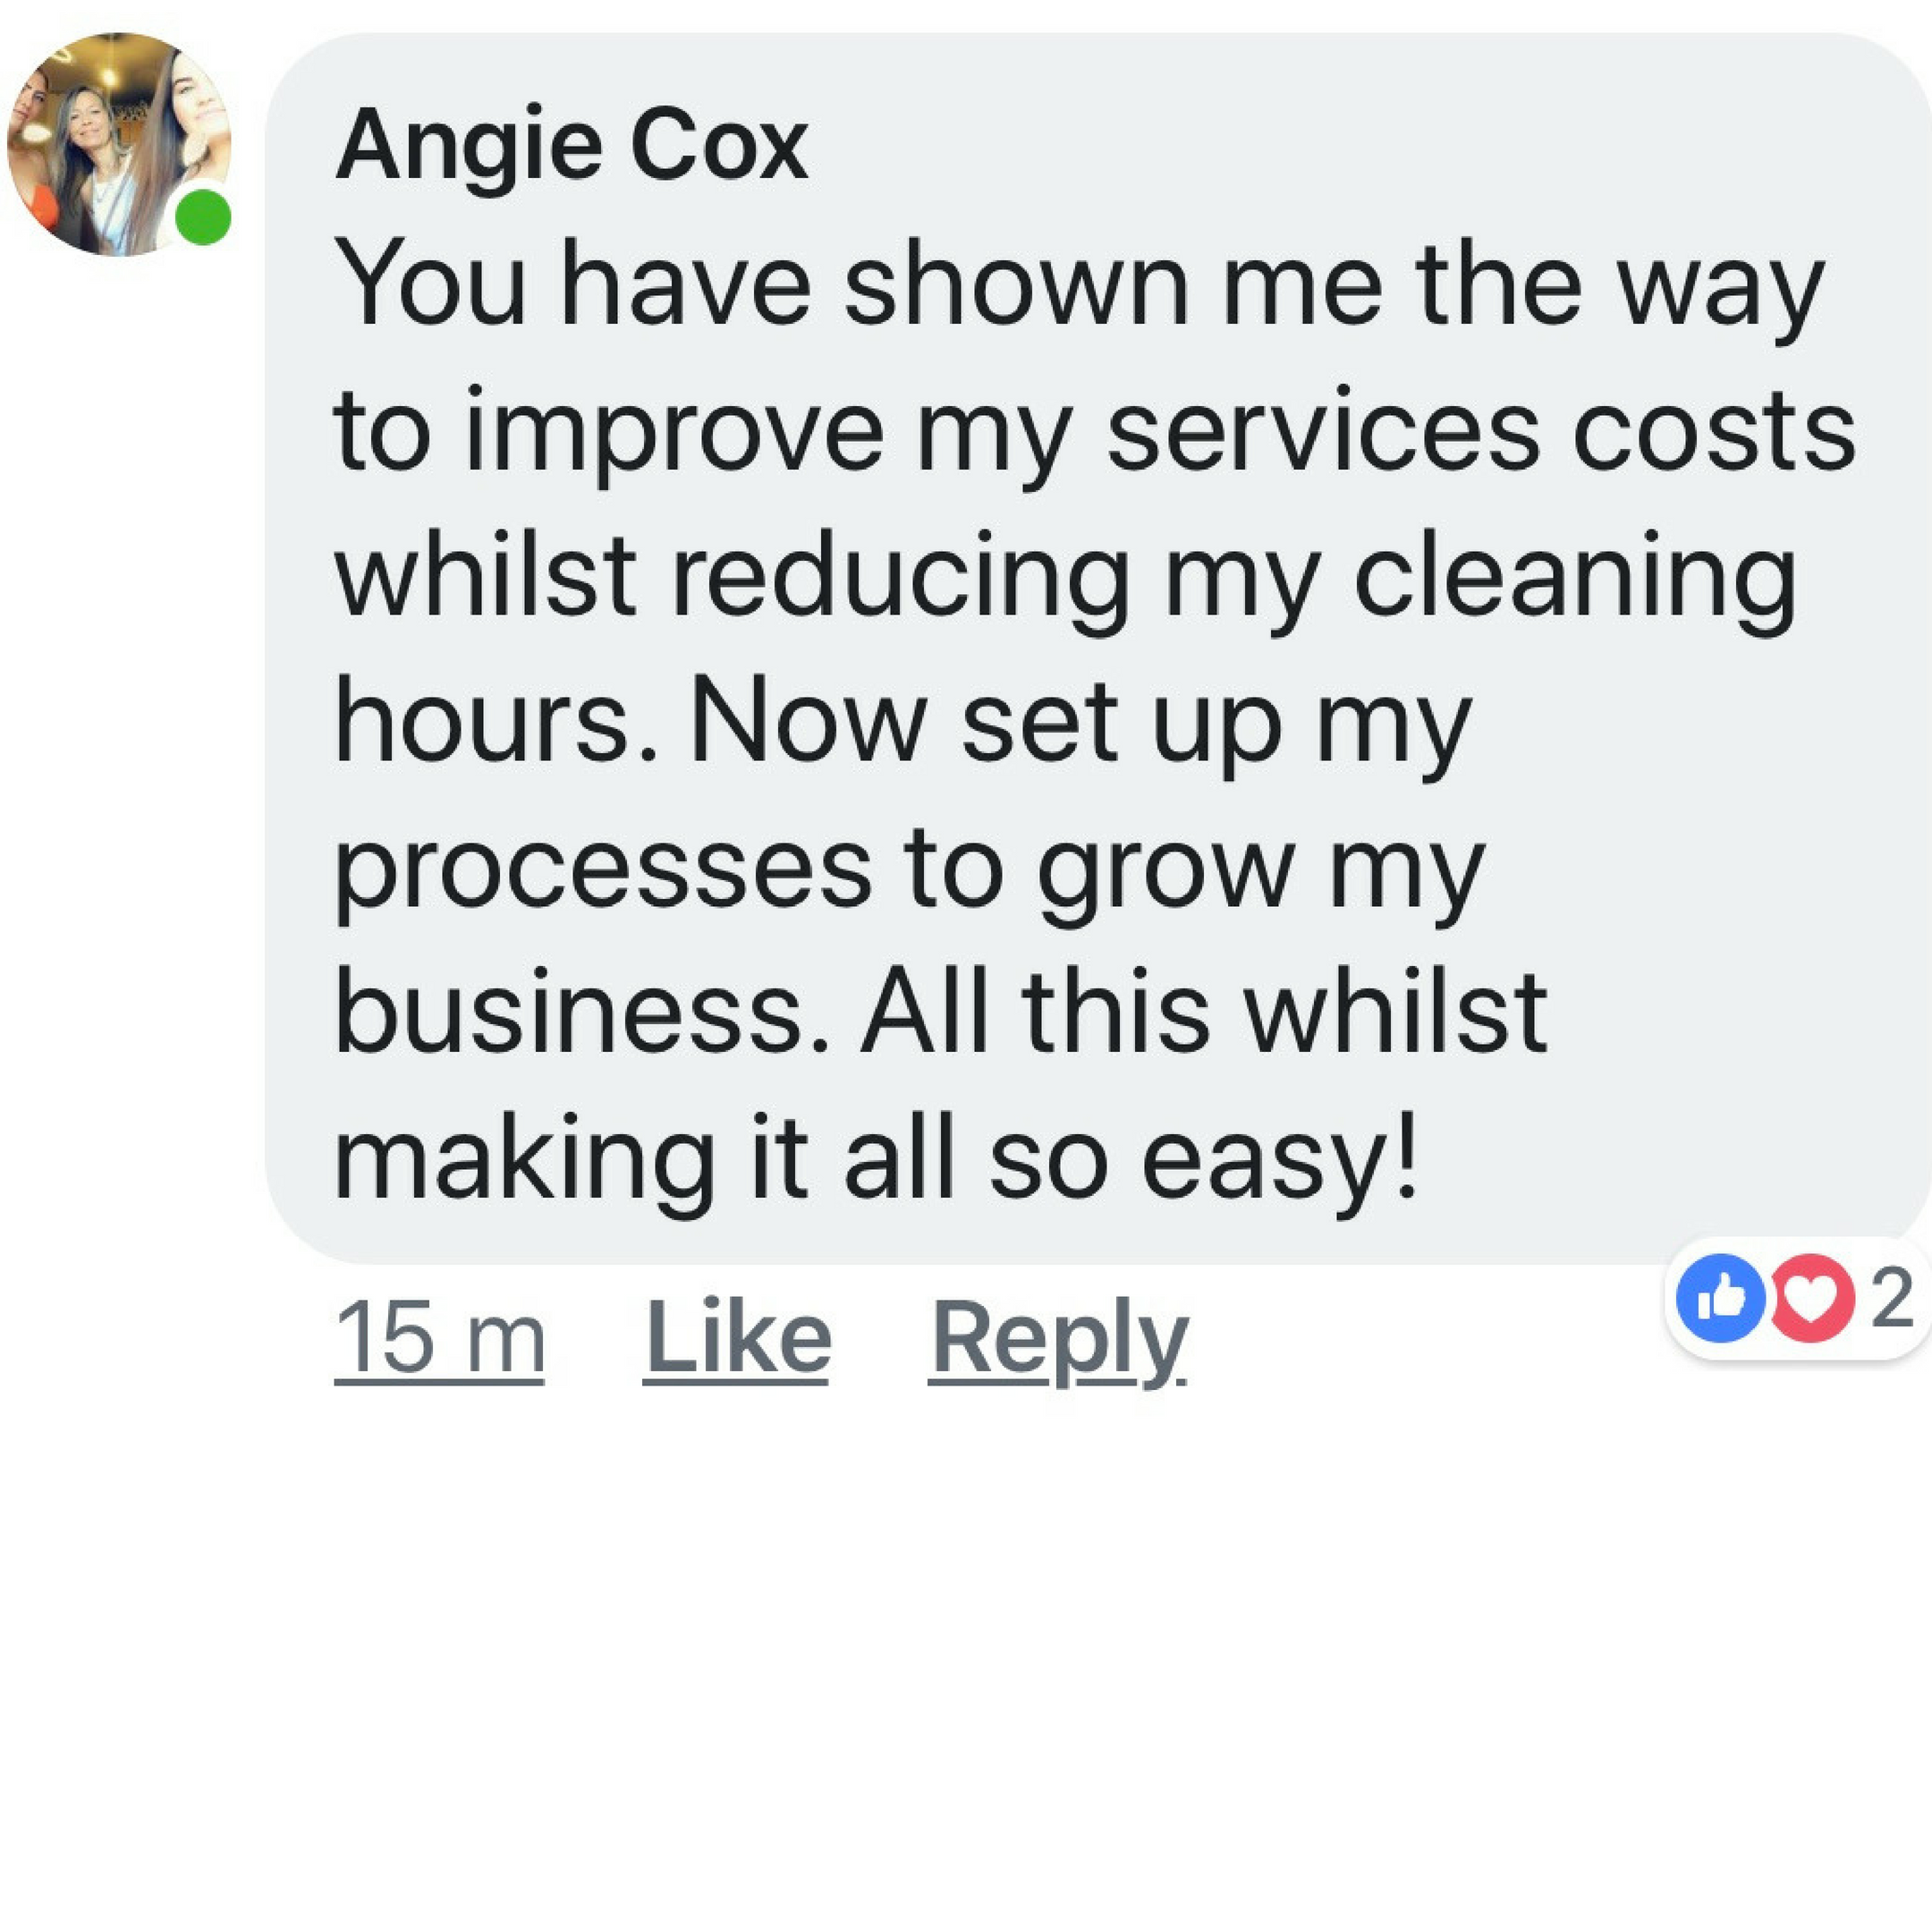
Task: Click the blue thumbs-up reaction icon
Action: click(x=1718, y=1298)
